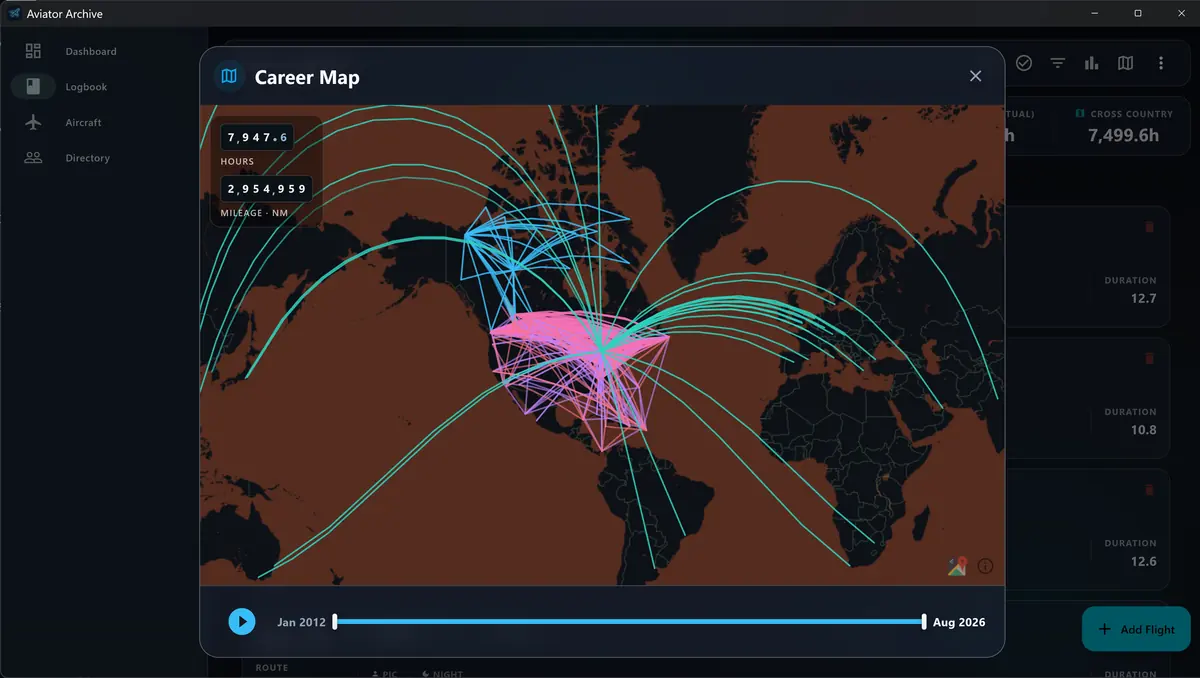Click the Duration 12.6 value

click(1143, 561)
